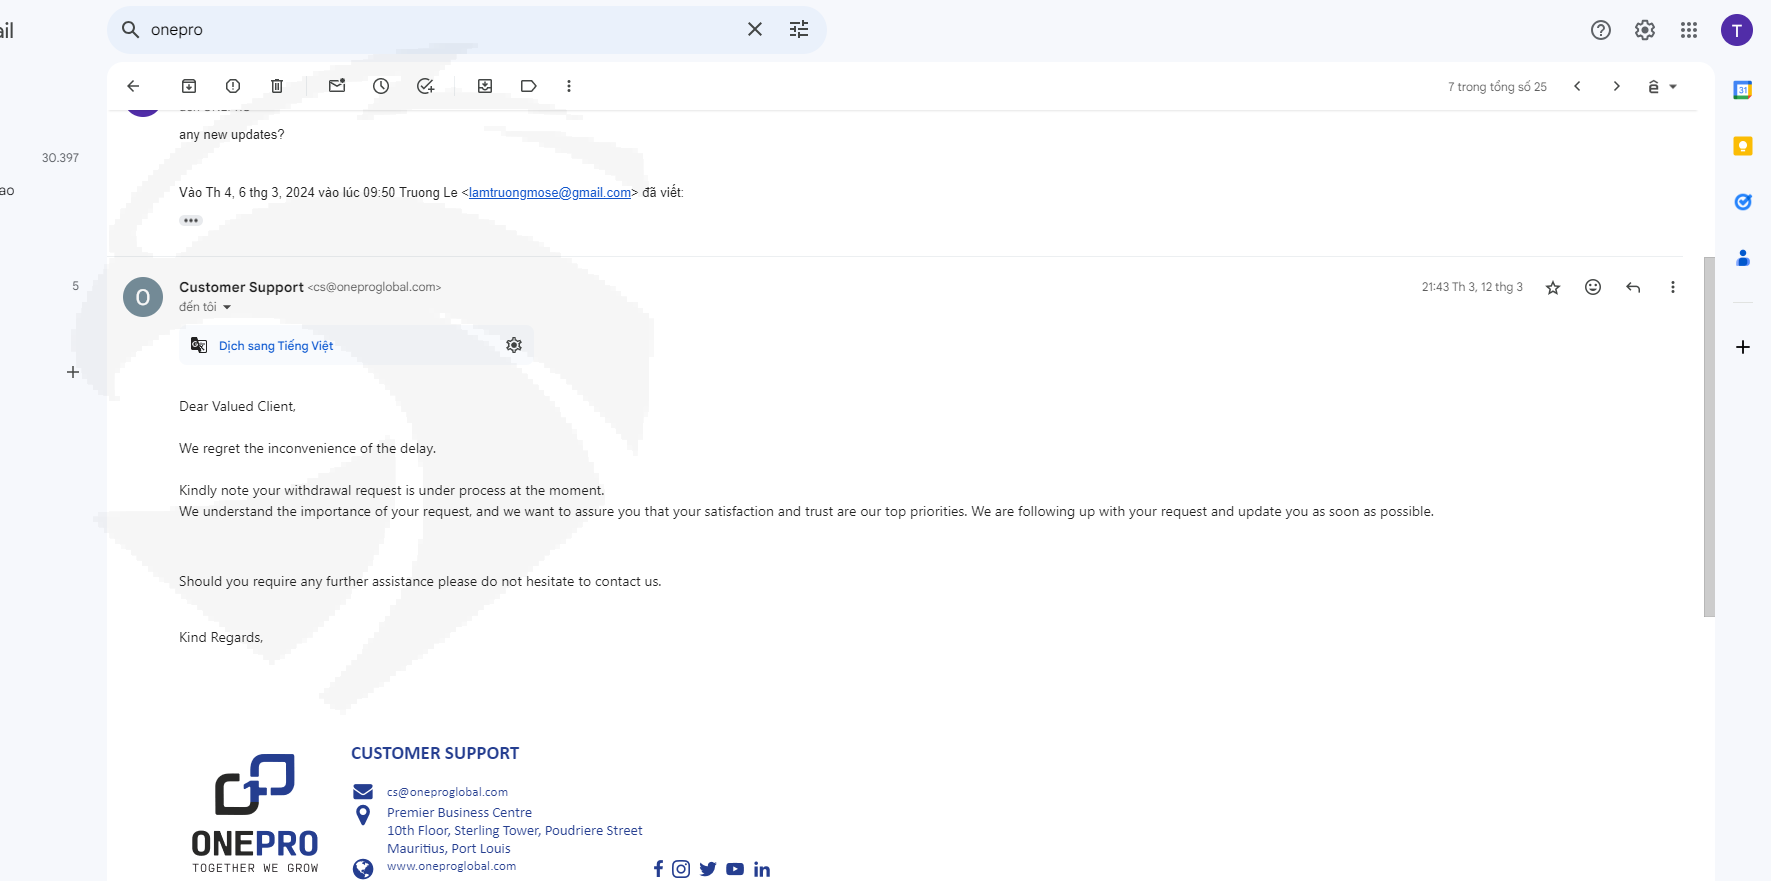Snooze this email with the clock icon
This screenshot has width=1771, height=881.
coord(381,86)
